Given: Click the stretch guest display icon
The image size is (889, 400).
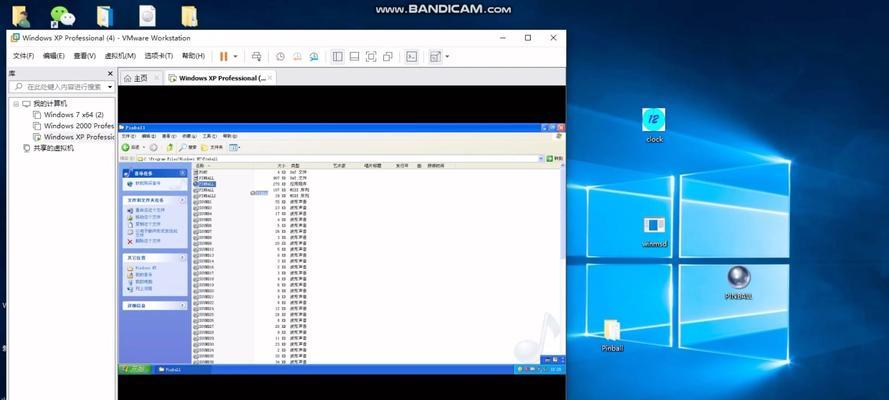Looking at the screenshot, I should pos(435,56).
